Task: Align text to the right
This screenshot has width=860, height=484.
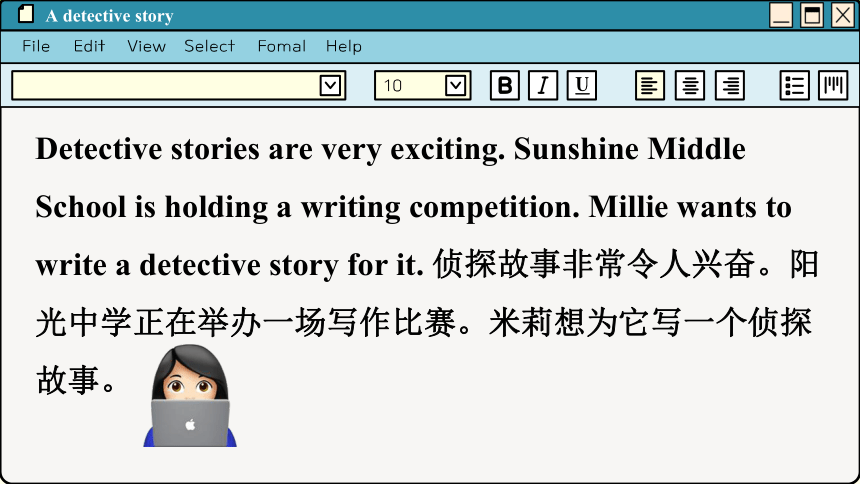Action: [x=730, y=85]
